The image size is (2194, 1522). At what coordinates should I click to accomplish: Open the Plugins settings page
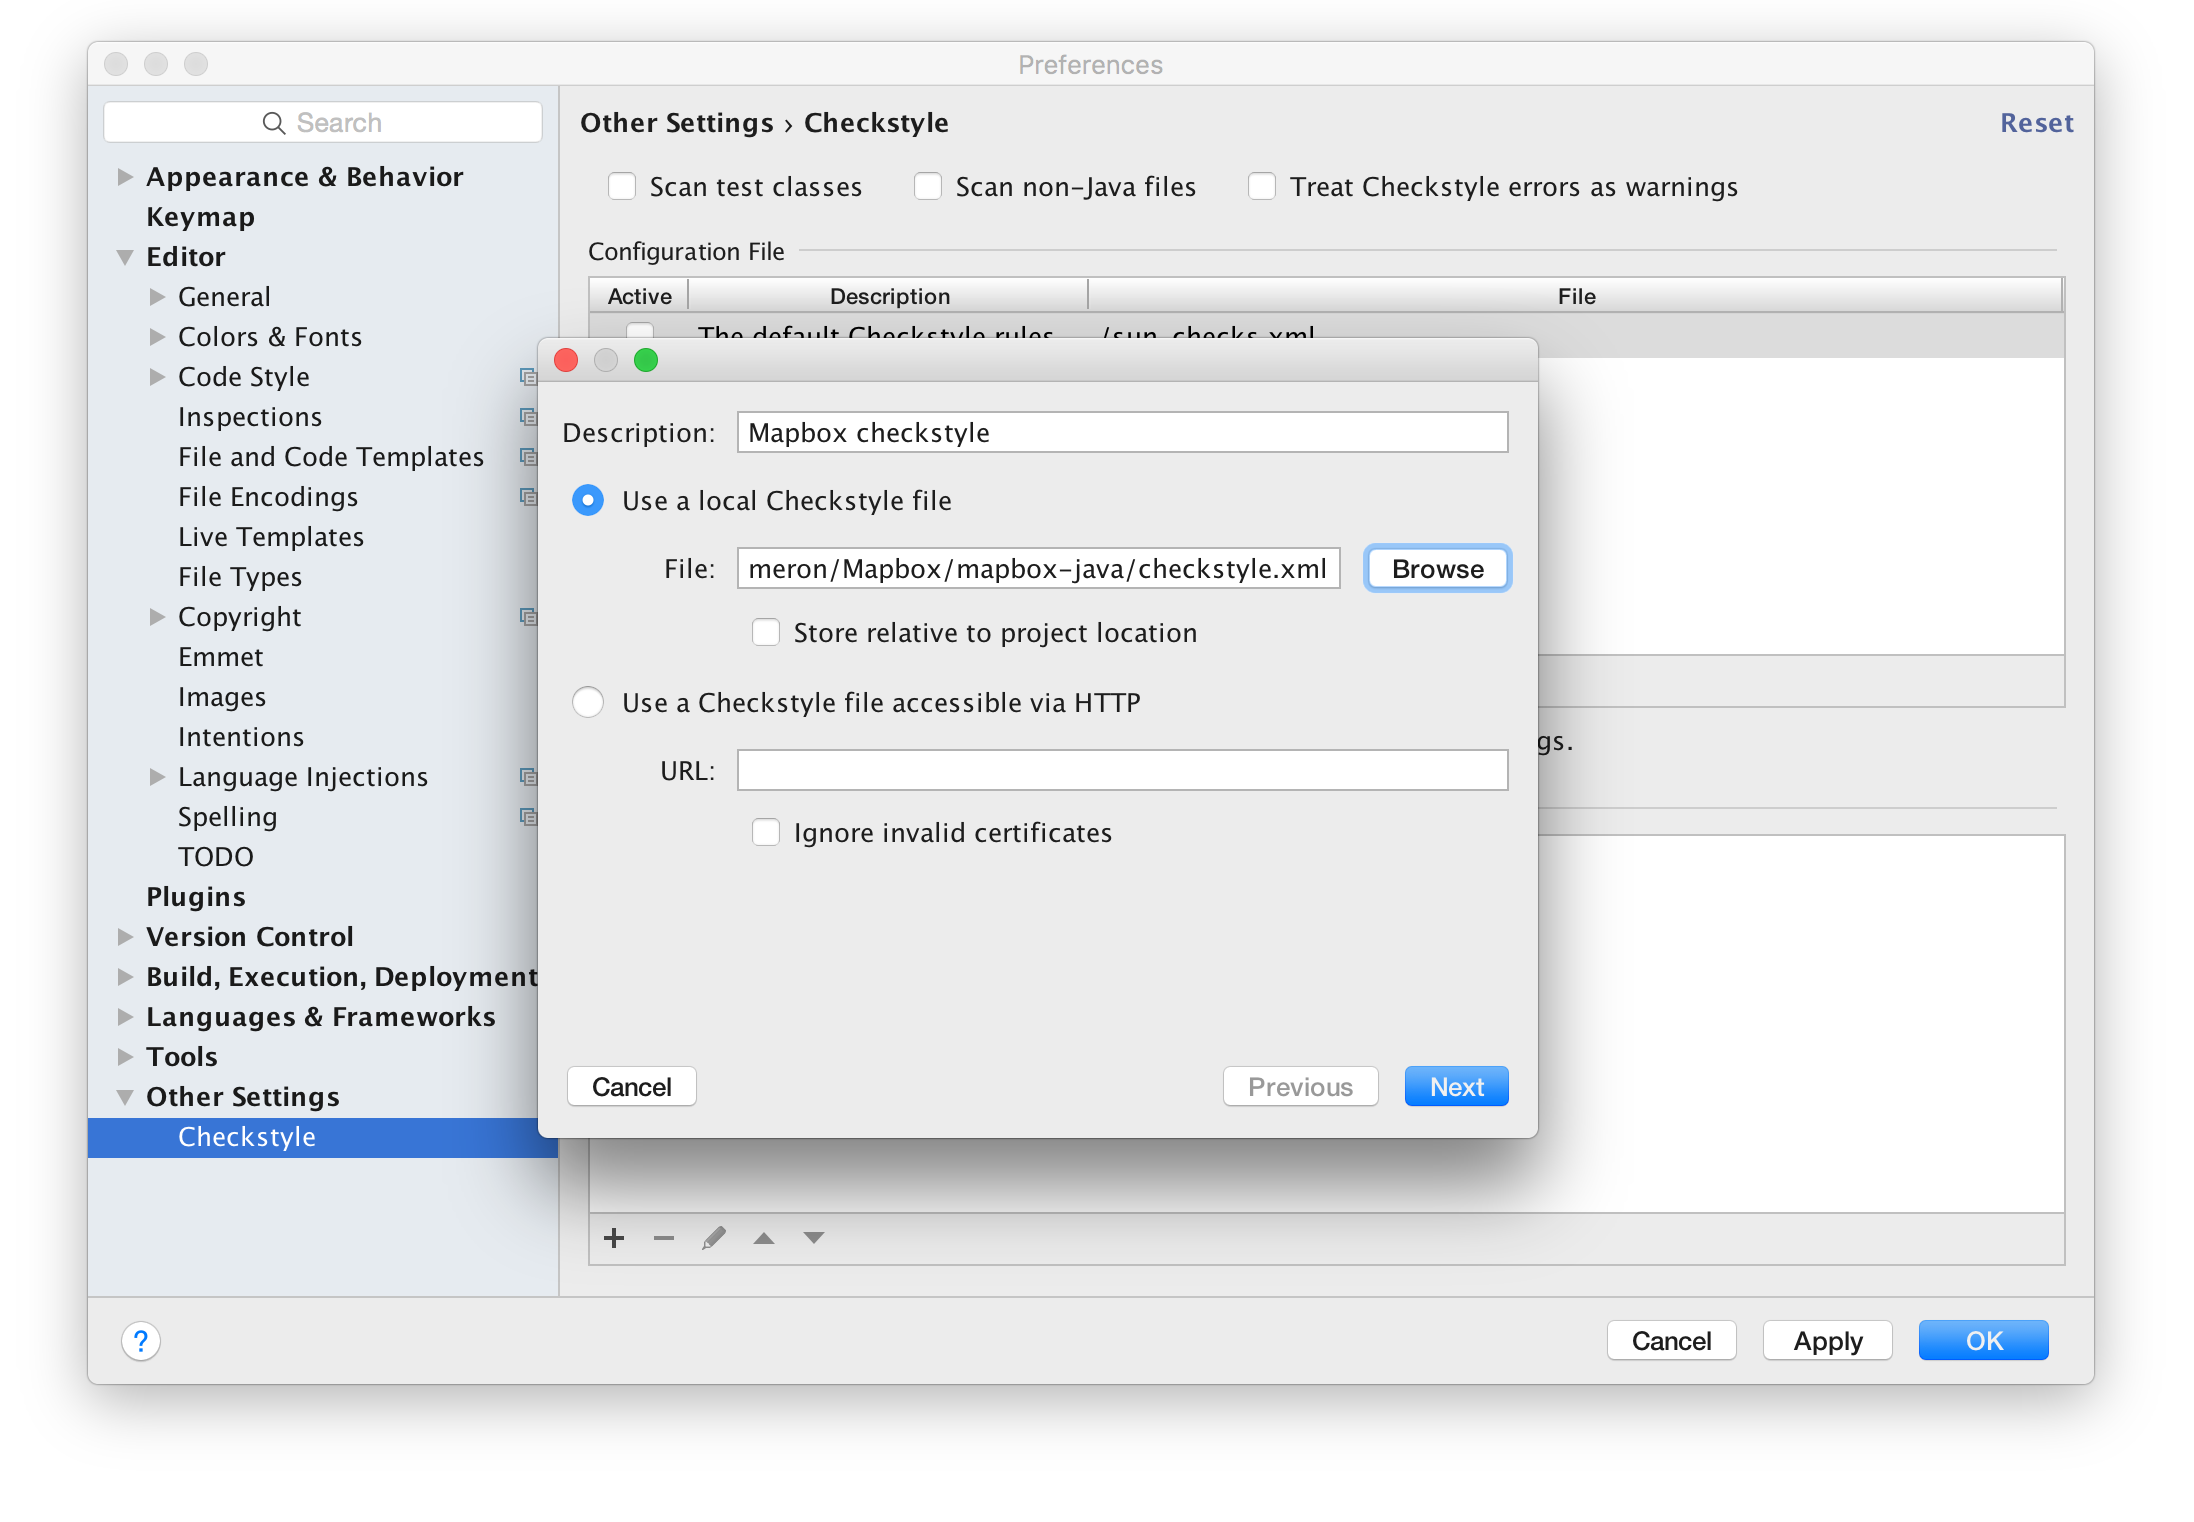click(196, 897)
